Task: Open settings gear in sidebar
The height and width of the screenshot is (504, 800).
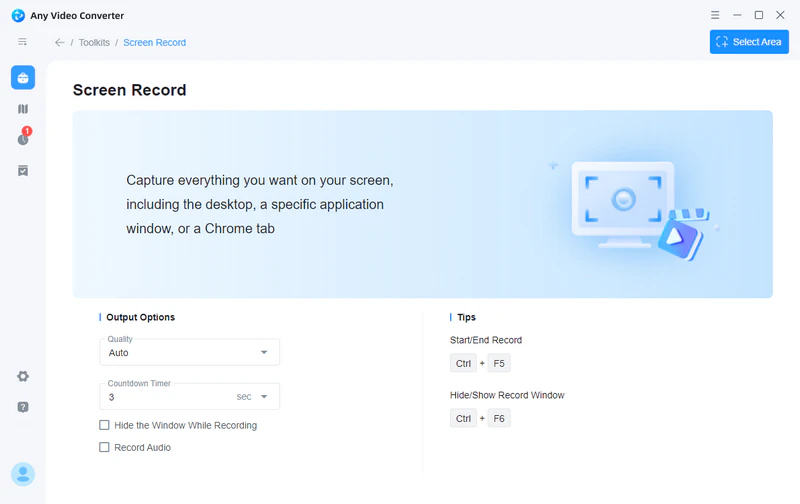Action: [23, 376]
